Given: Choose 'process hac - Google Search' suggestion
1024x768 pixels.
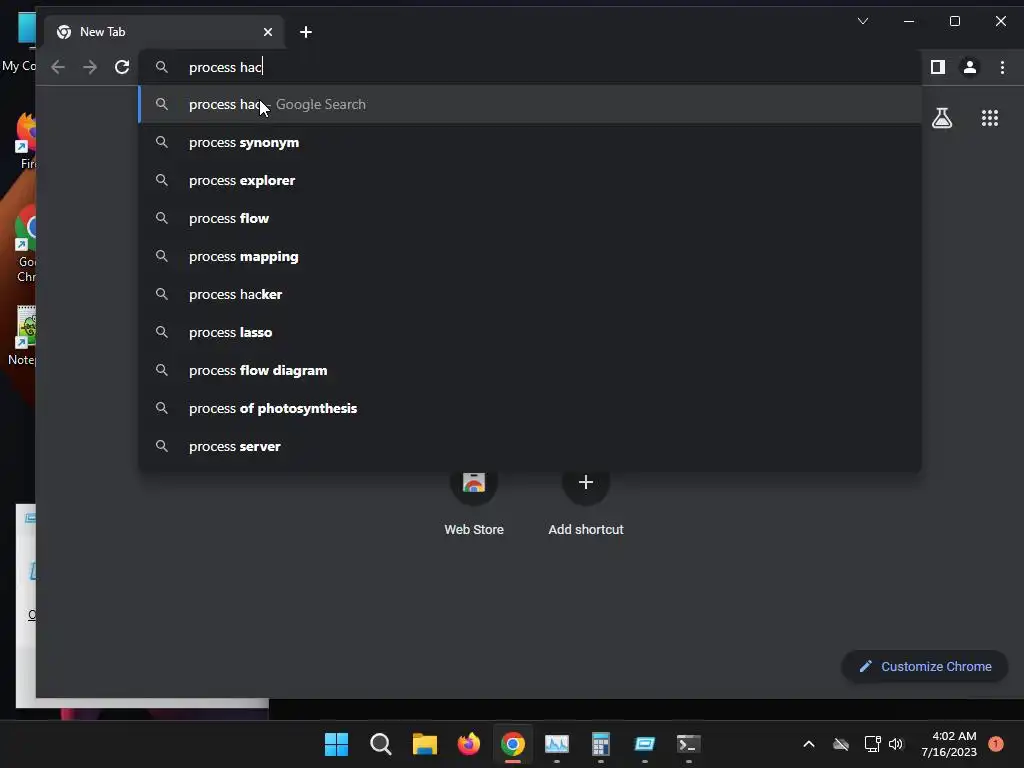Looking at the screenshot, I should tap(530, 104).
